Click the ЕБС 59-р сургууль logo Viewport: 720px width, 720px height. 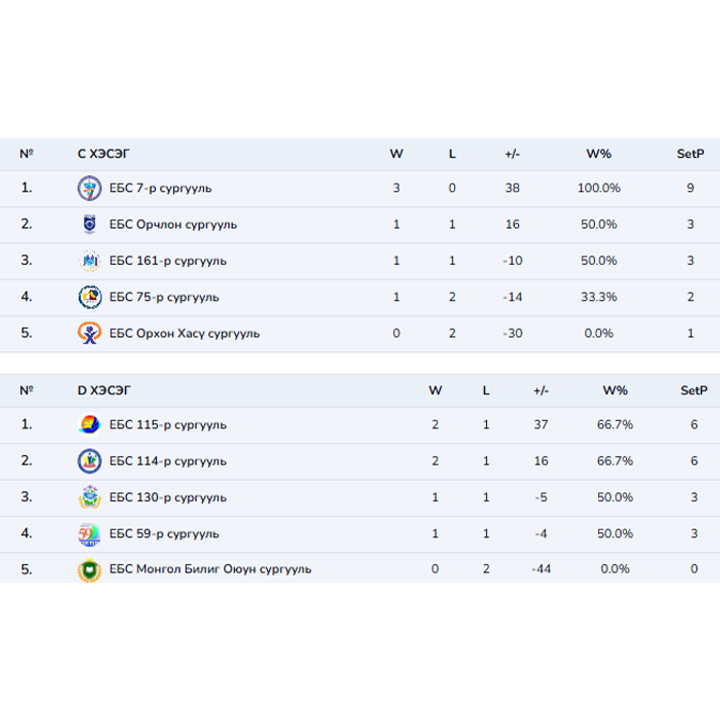(x=90, y=534)
